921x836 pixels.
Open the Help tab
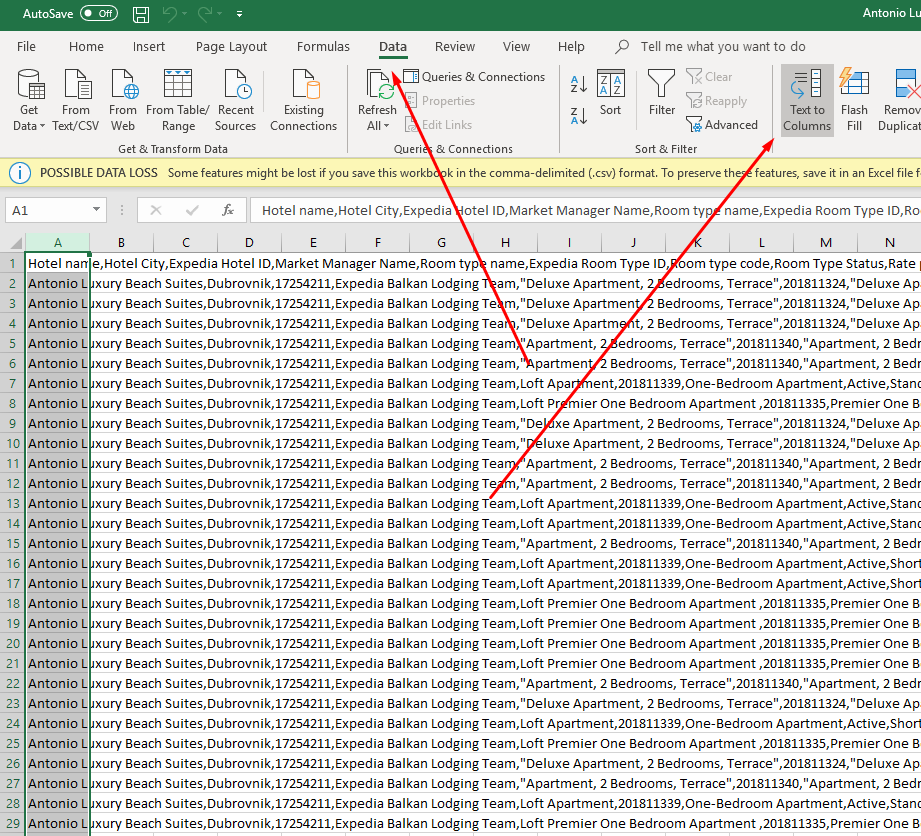pyautogui.click(x=571, y=46)
